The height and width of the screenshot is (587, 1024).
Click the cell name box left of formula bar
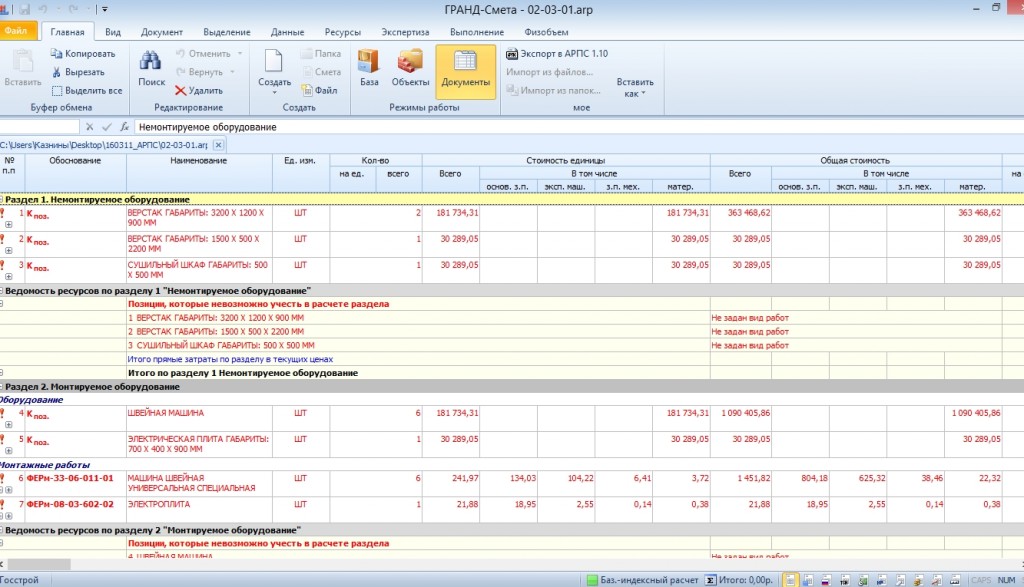[39, 127]
